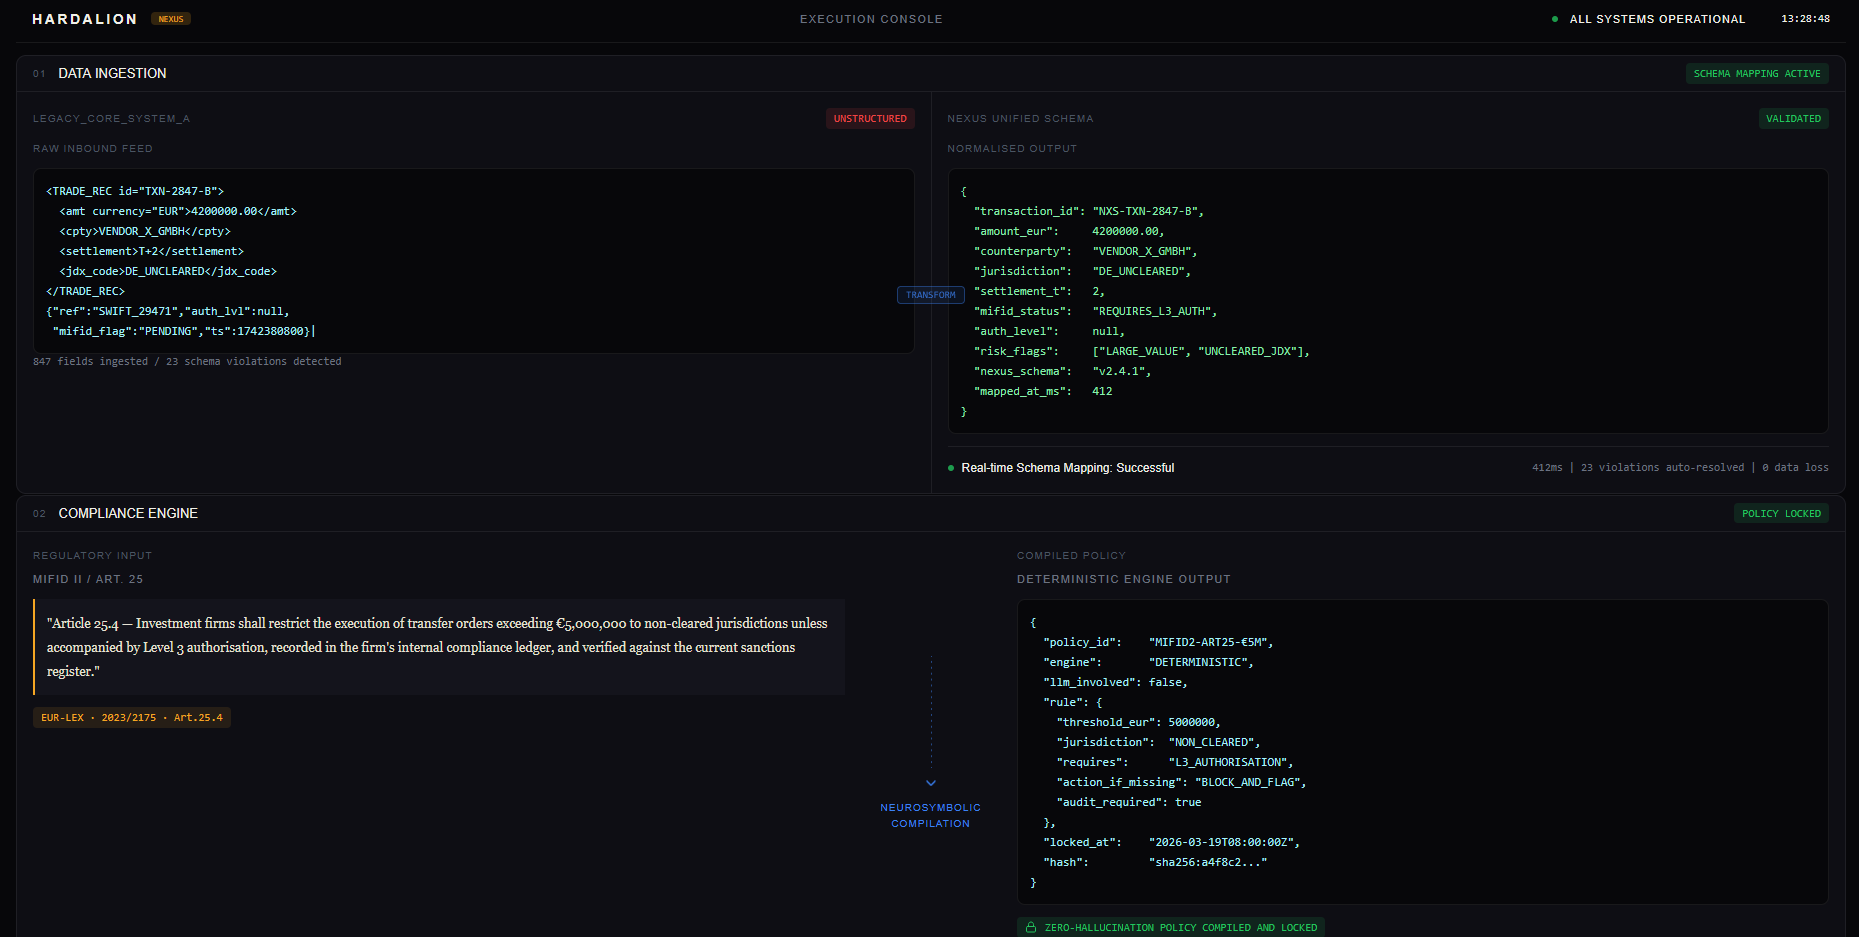
Task: Click the audit_required true line
Action: click(1129, 802)
